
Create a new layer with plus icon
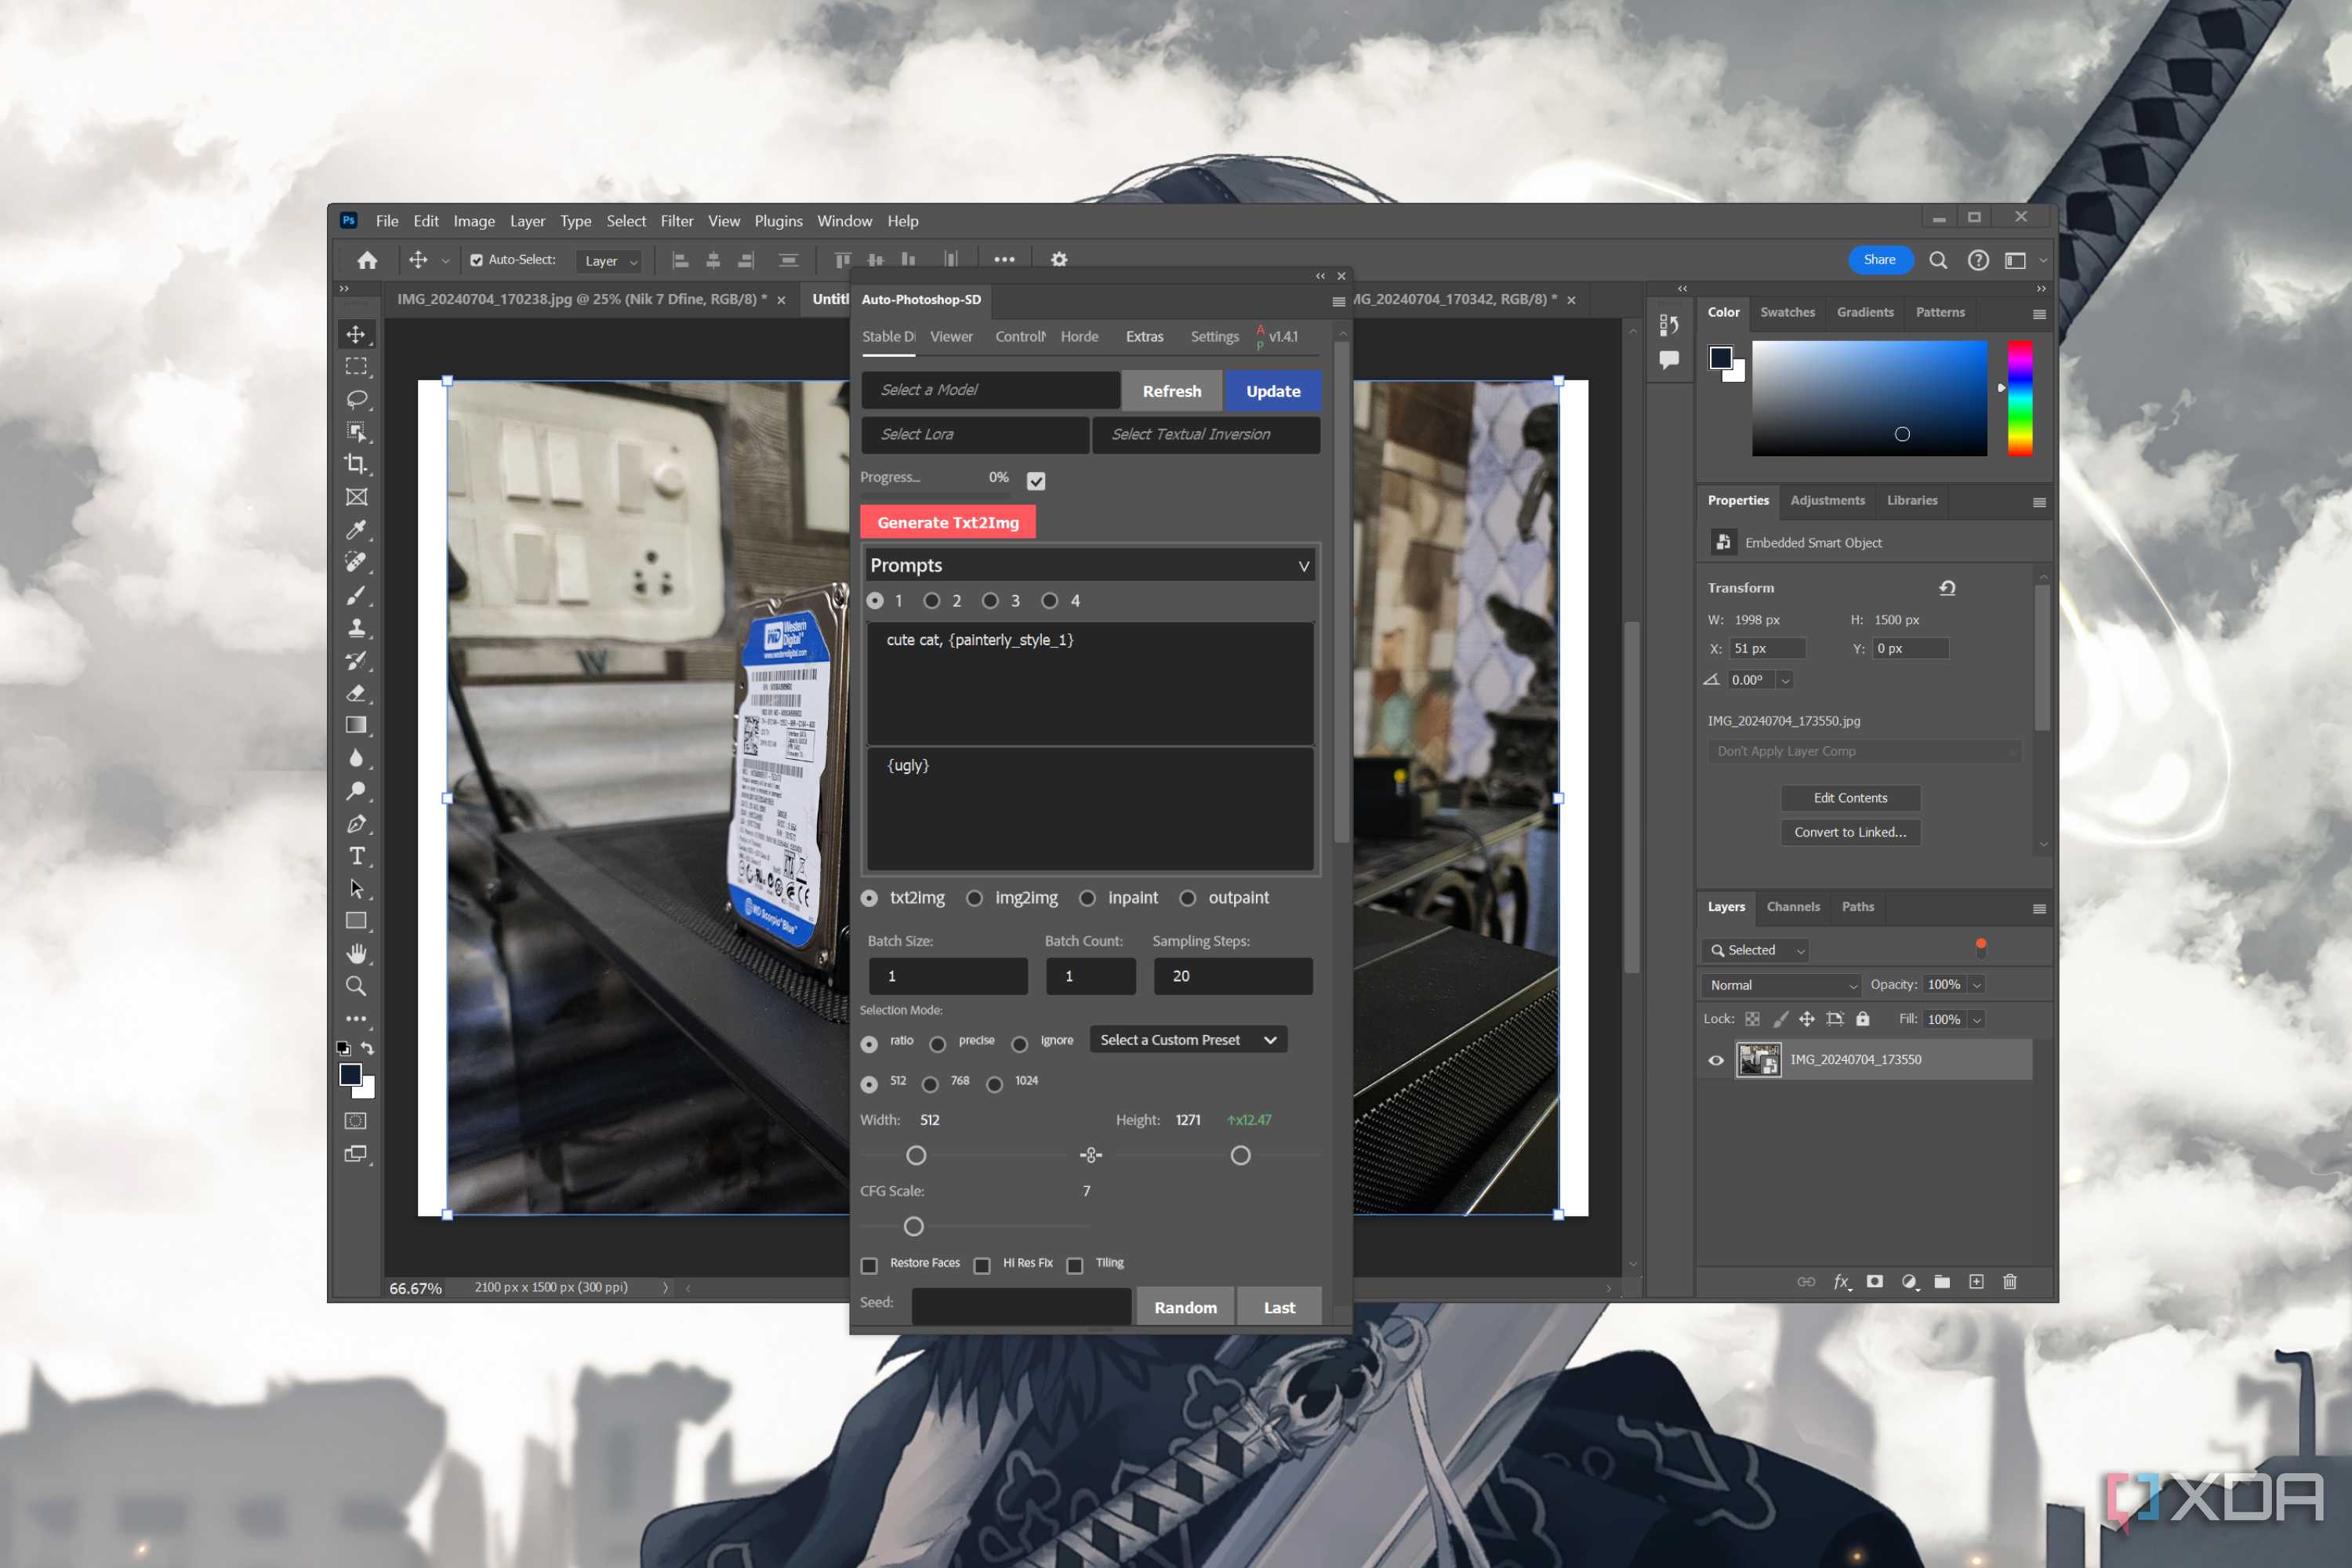[1976, 1281]
